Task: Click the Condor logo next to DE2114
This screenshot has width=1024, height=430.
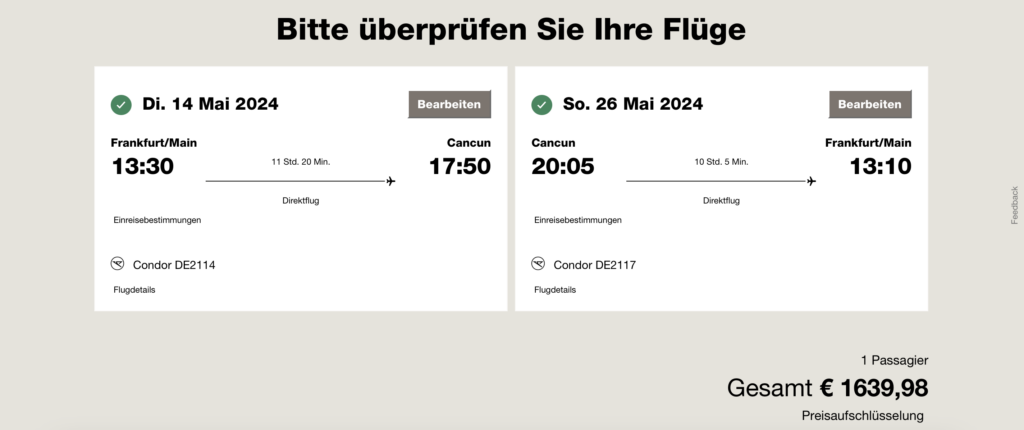Action: pos(118,265)
